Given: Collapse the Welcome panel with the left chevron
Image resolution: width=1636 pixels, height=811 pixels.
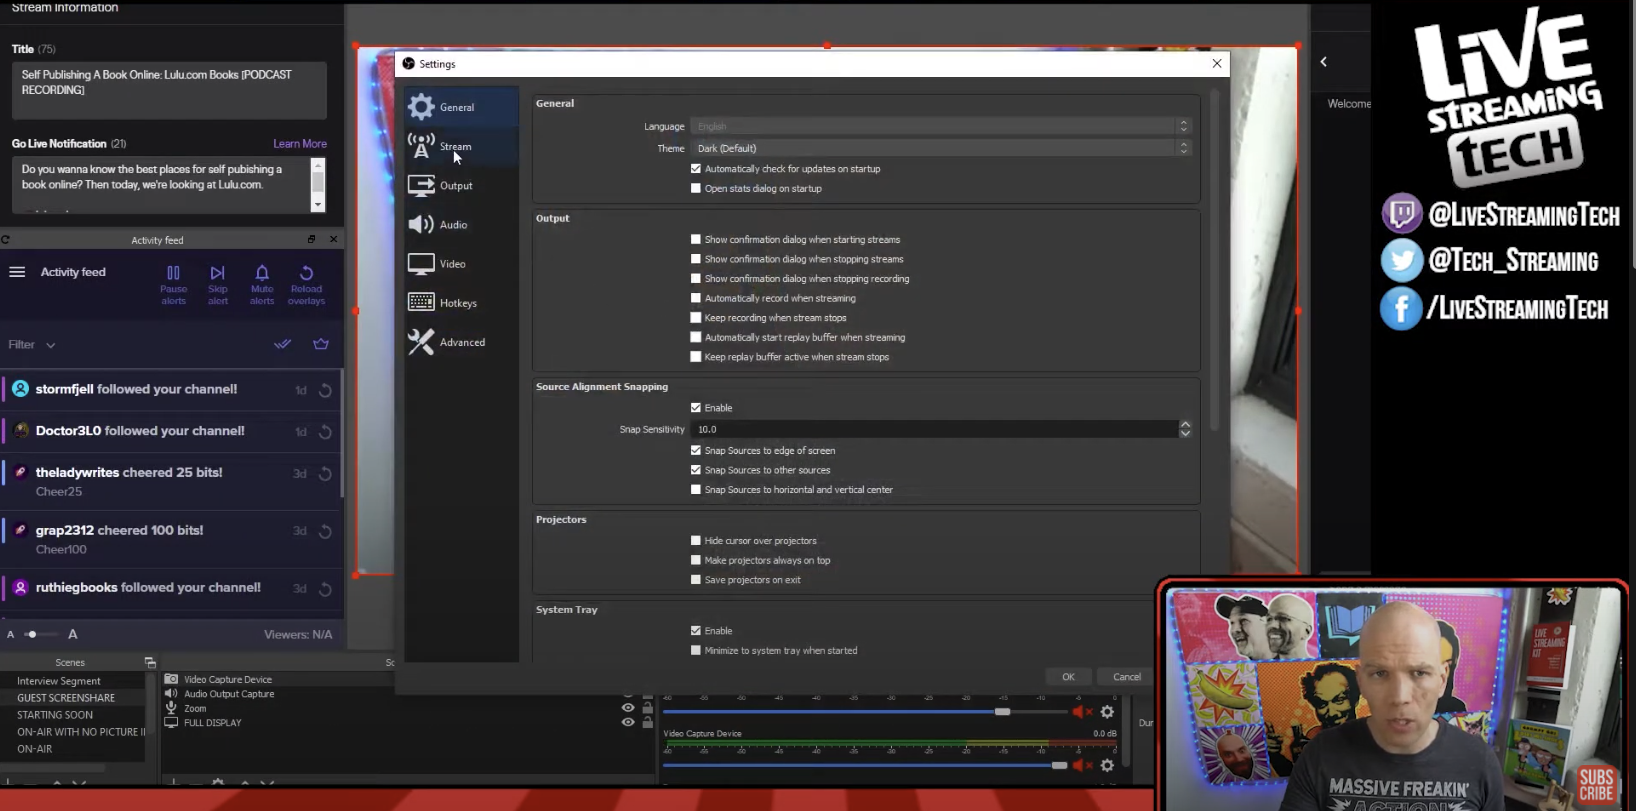Looking at the screenshot, I should pos(1324,62).
